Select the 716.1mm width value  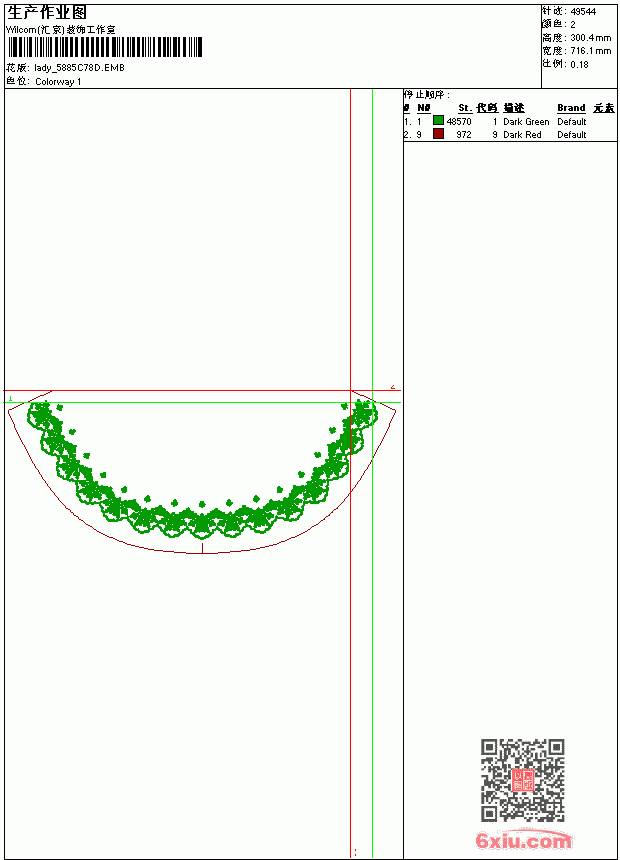click(591, 51)
